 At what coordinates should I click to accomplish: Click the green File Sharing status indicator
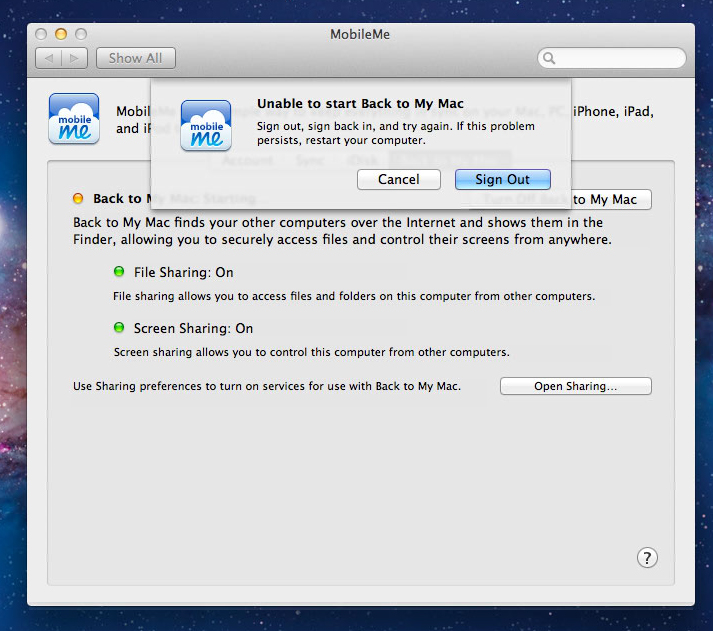(119, 272)
